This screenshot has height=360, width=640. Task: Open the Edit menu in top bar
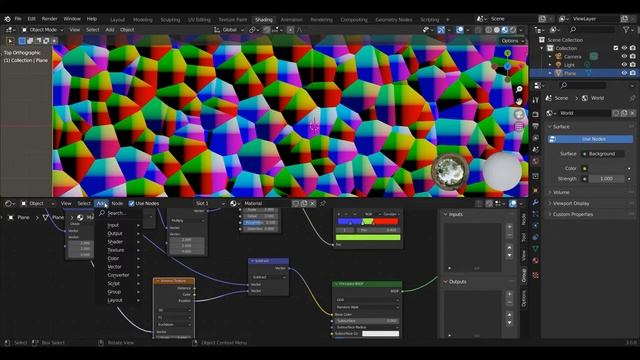click(31, 19)
